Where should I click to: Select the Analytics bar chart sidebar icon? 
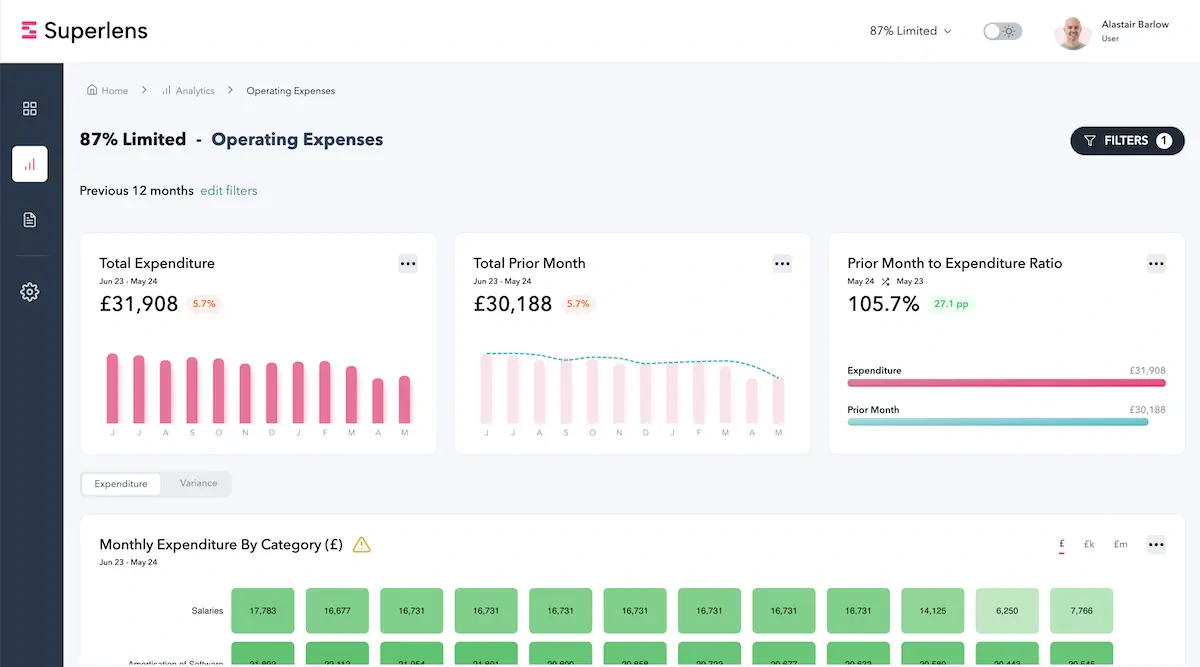[30, 164]
